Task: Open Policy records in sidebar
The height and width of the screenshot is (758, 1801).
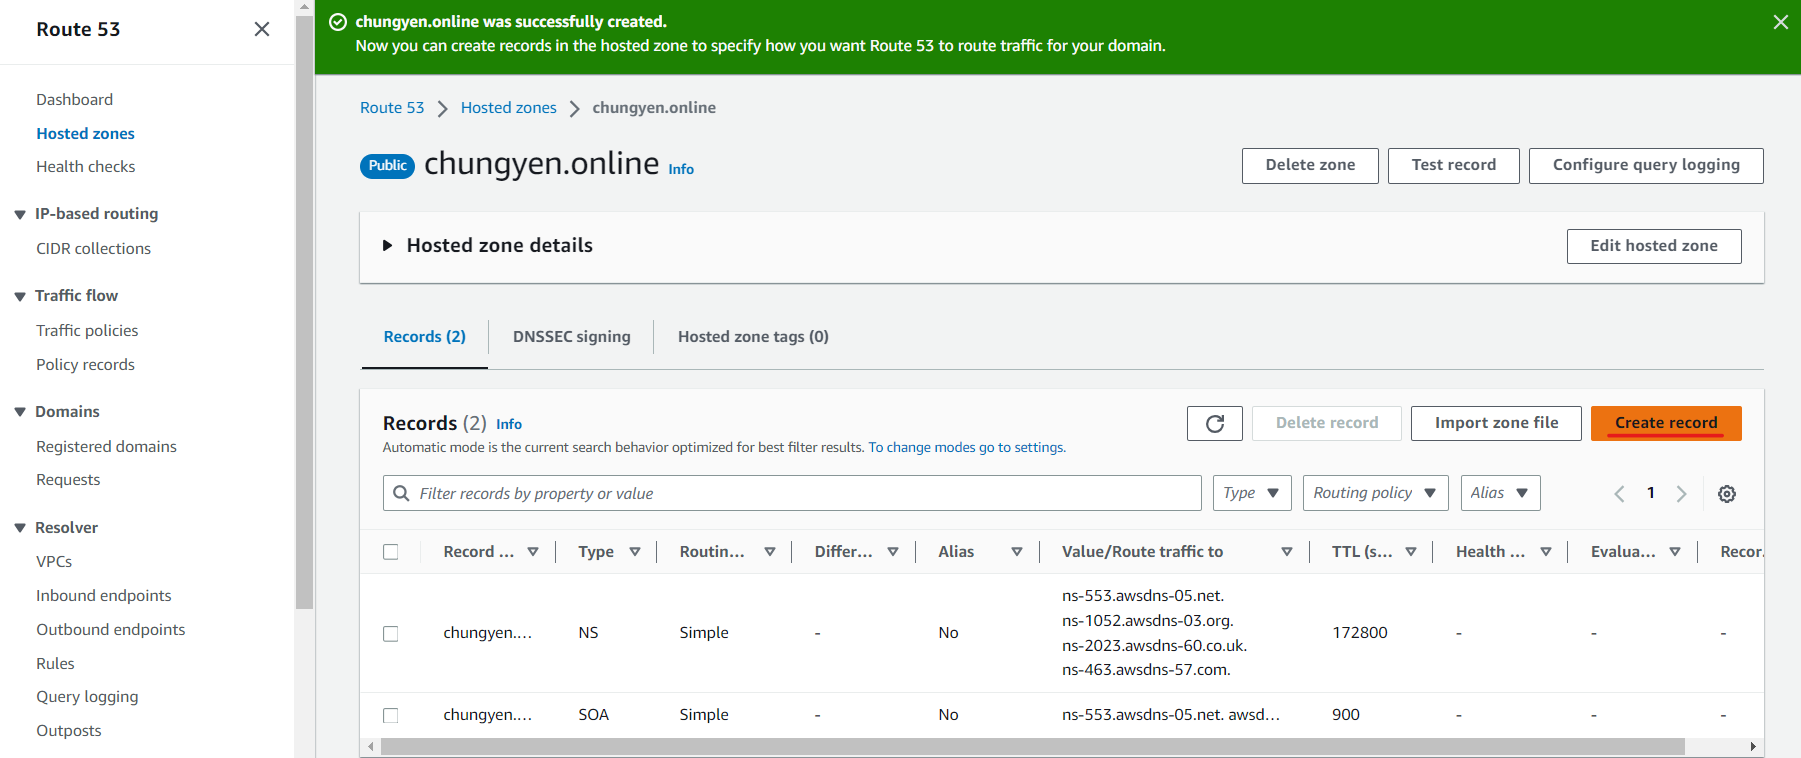Action: tap(85, 365)
